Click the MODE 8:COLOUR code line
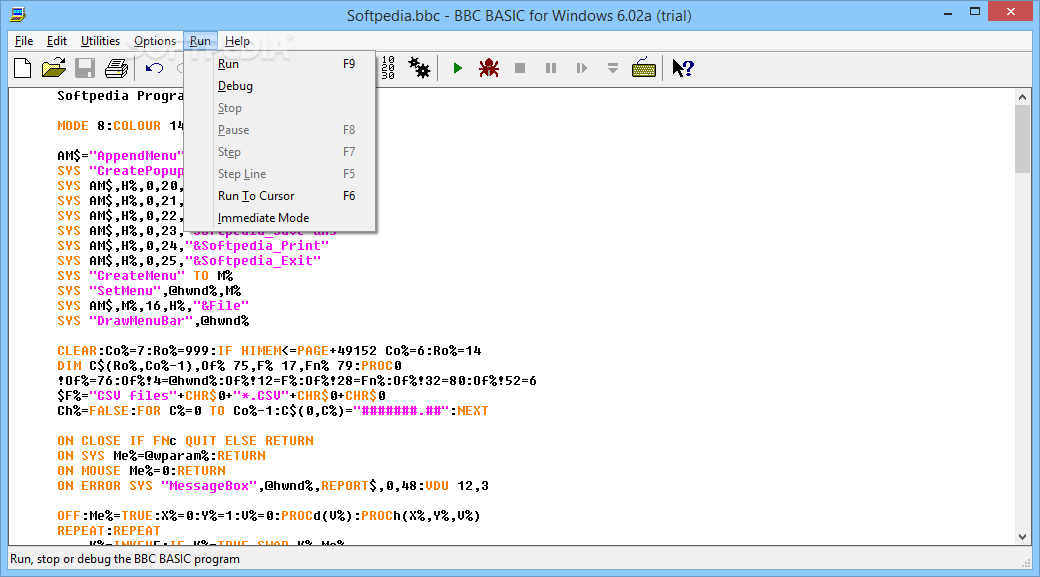Viewport: 1040px width, 577px height. 120,126
